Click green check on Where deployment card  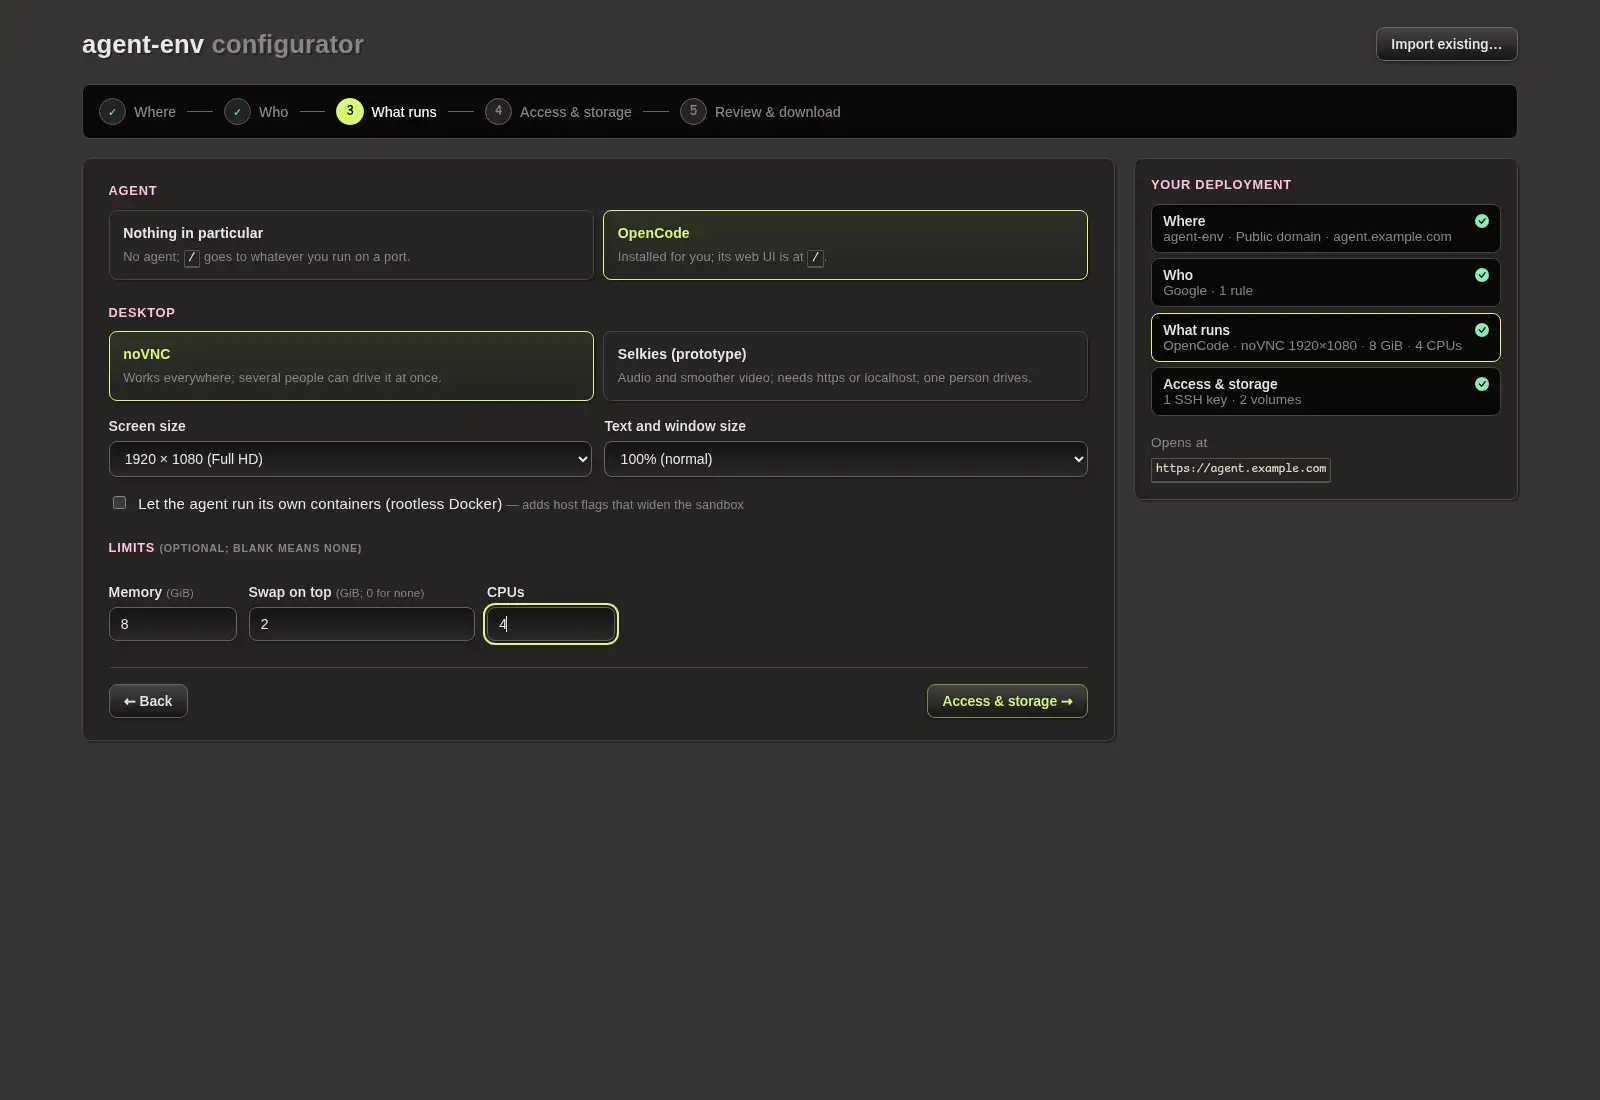coord(1482,221)
